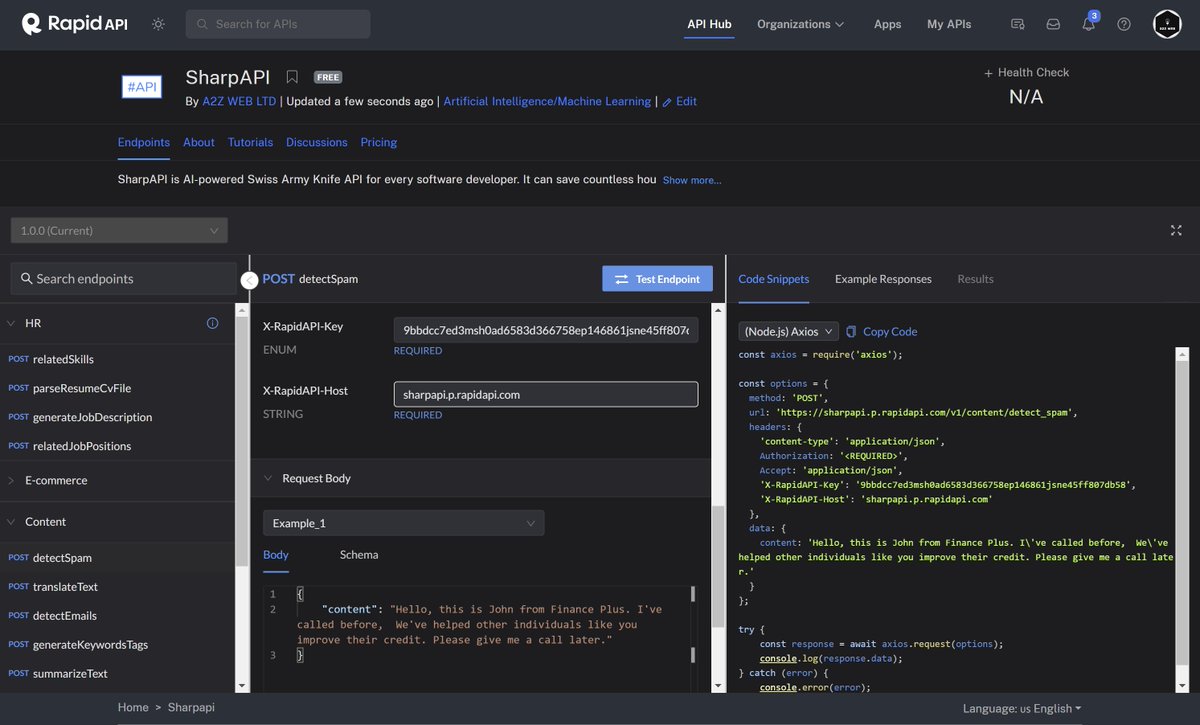Go to API Hub
The width and height of the screenshot is (1200, 725).
click(x=709, y=24)
